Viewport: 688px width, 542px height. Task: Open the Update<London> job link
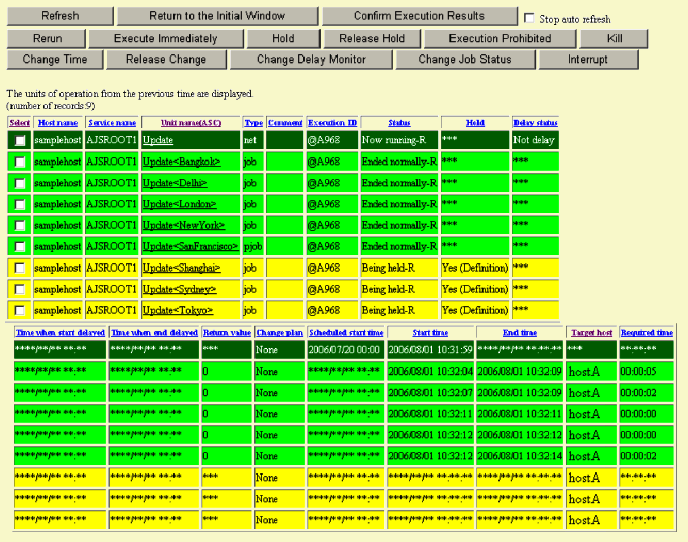tap(179, 204)
